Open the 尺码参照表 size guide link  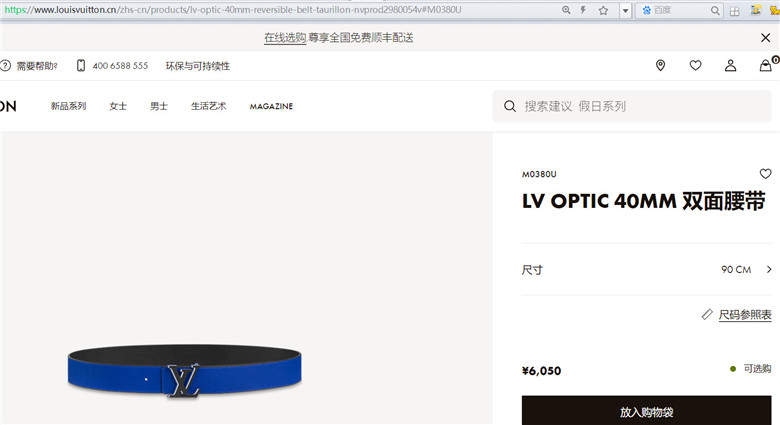point(745,315)
